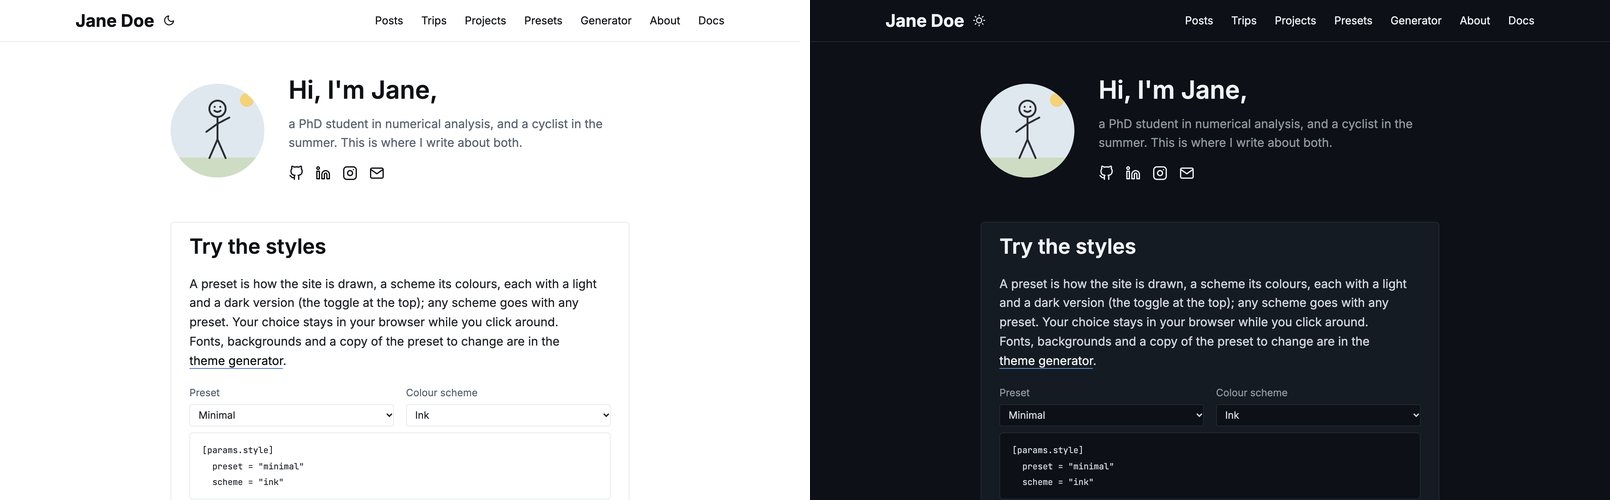Open Instagram icon on dark page
The image size is (1610, 500).
[x=1160, y=173]
